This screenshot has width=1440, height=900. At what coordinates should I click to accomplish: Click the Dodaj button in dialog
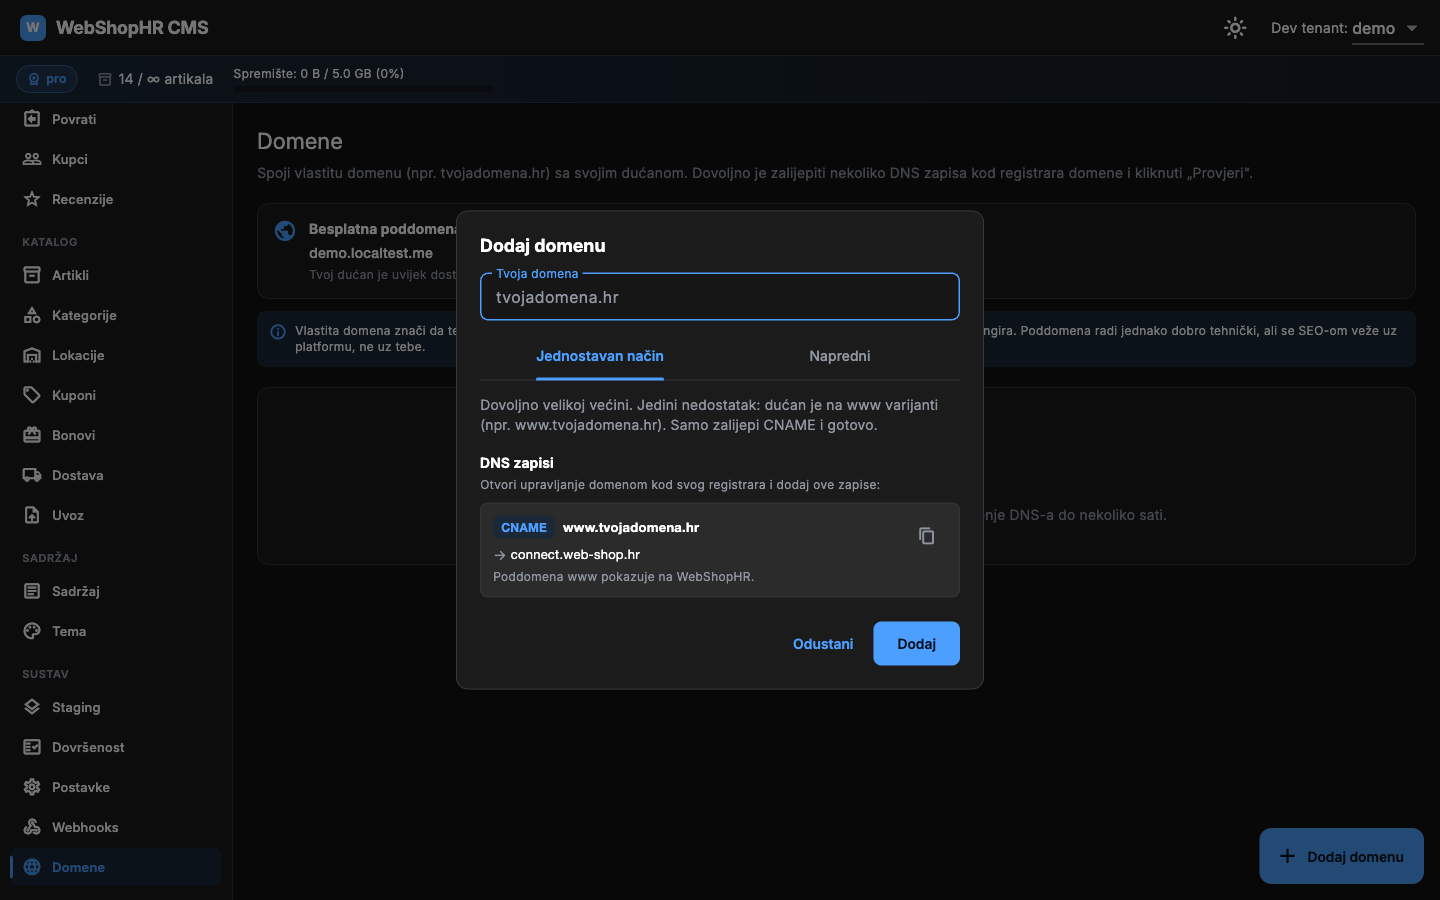pyautogui.click(x=916, y=644)
